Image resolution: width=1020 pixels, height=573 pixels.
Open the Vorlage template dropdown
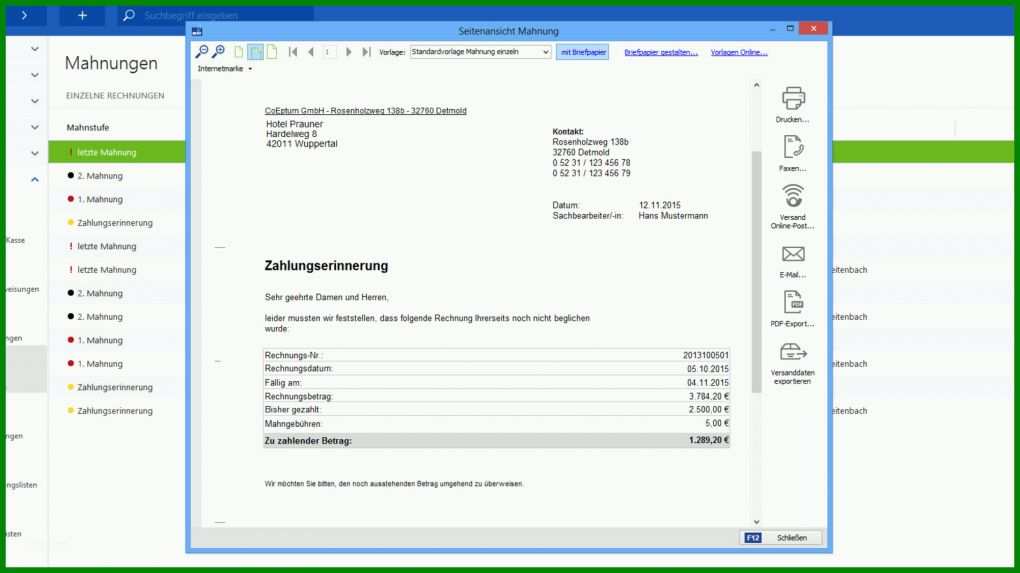[x=481, y=52]
